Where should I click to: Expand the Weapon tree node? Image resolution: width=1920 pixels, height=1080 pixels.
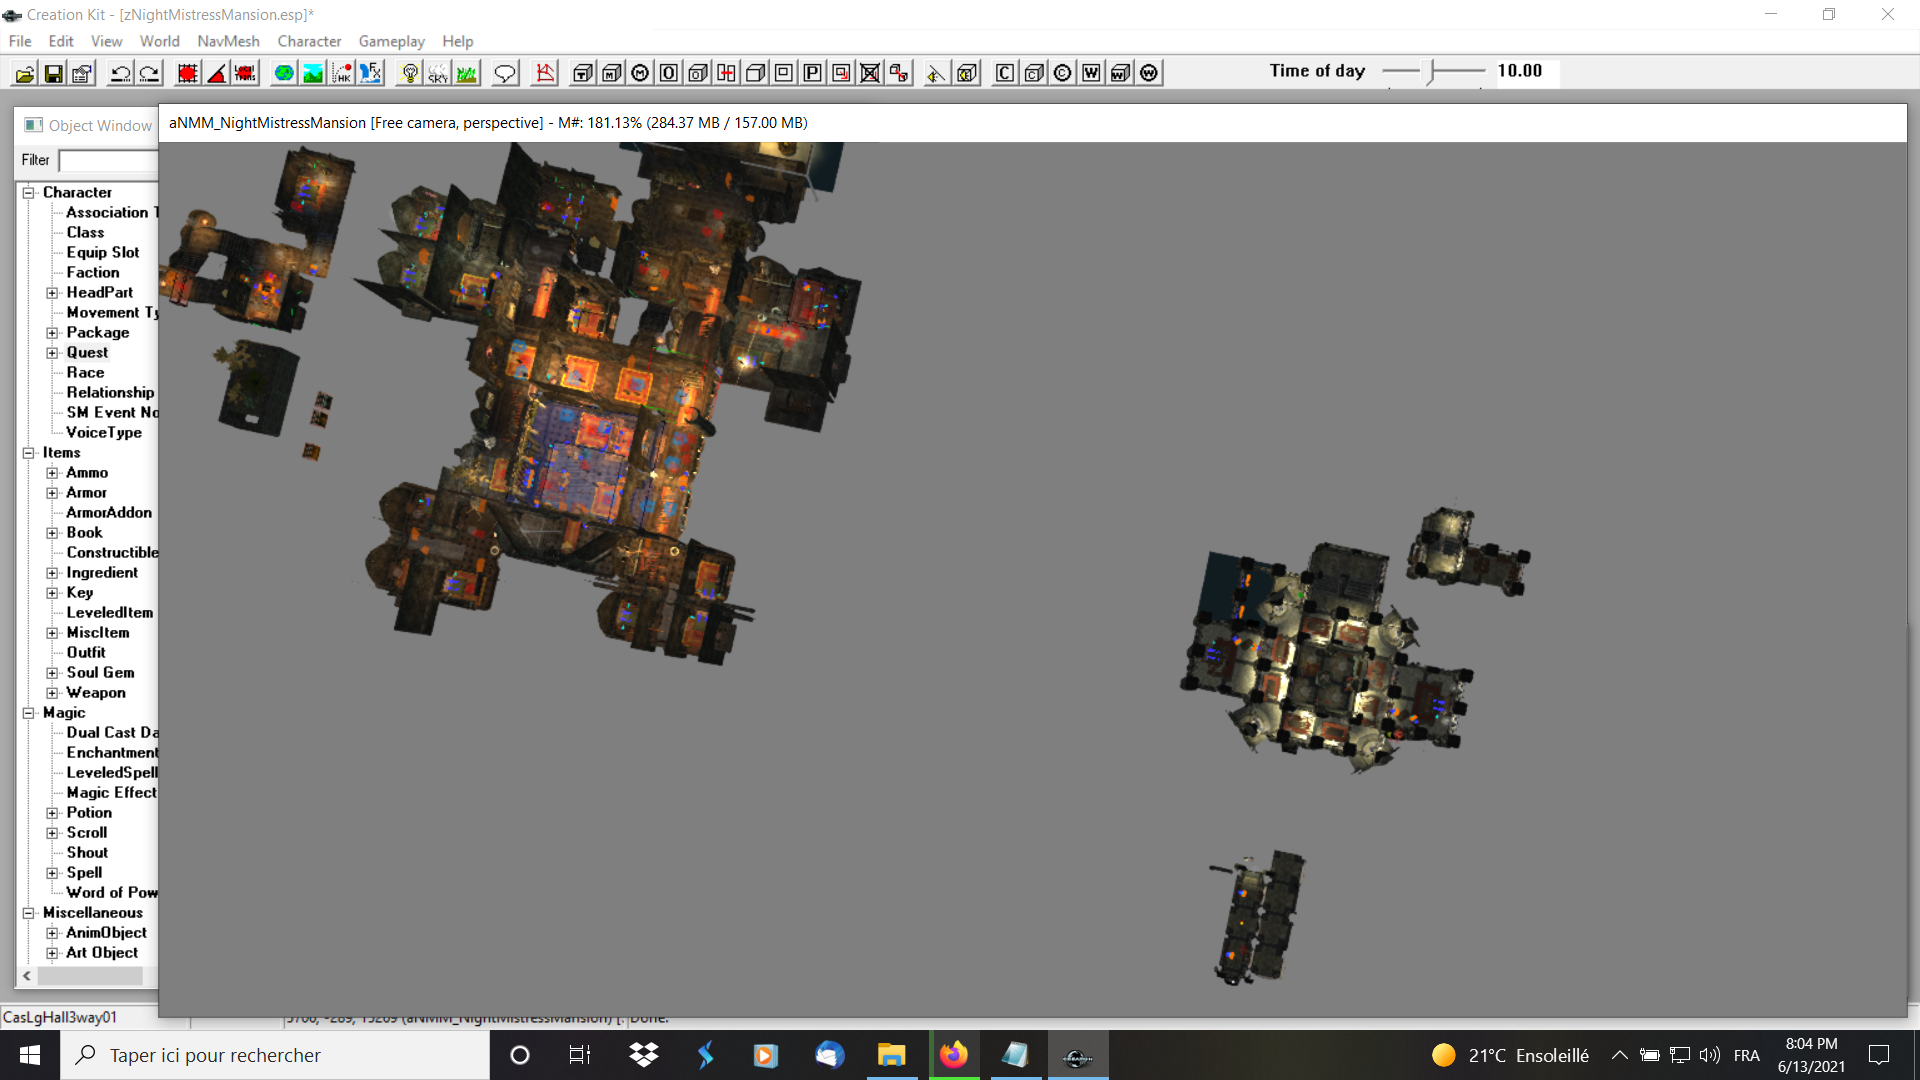(52, 693)
